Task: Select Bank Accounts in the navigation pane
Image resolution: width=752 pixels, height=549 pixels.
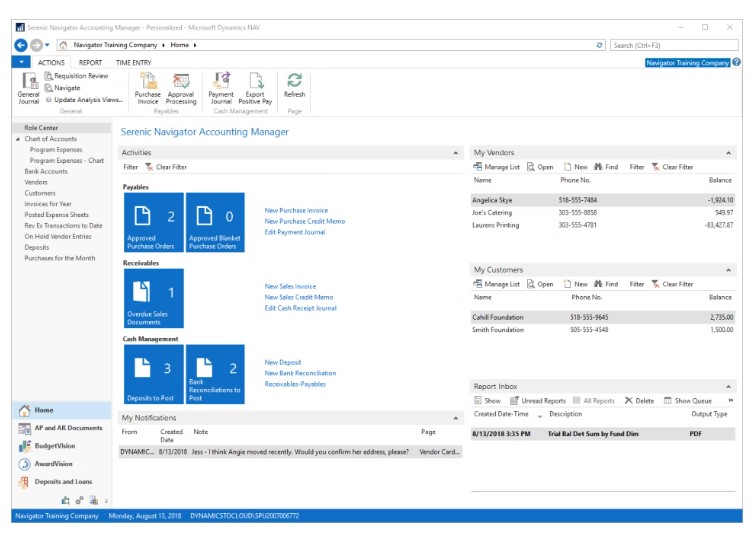Action: coord(45,171)
